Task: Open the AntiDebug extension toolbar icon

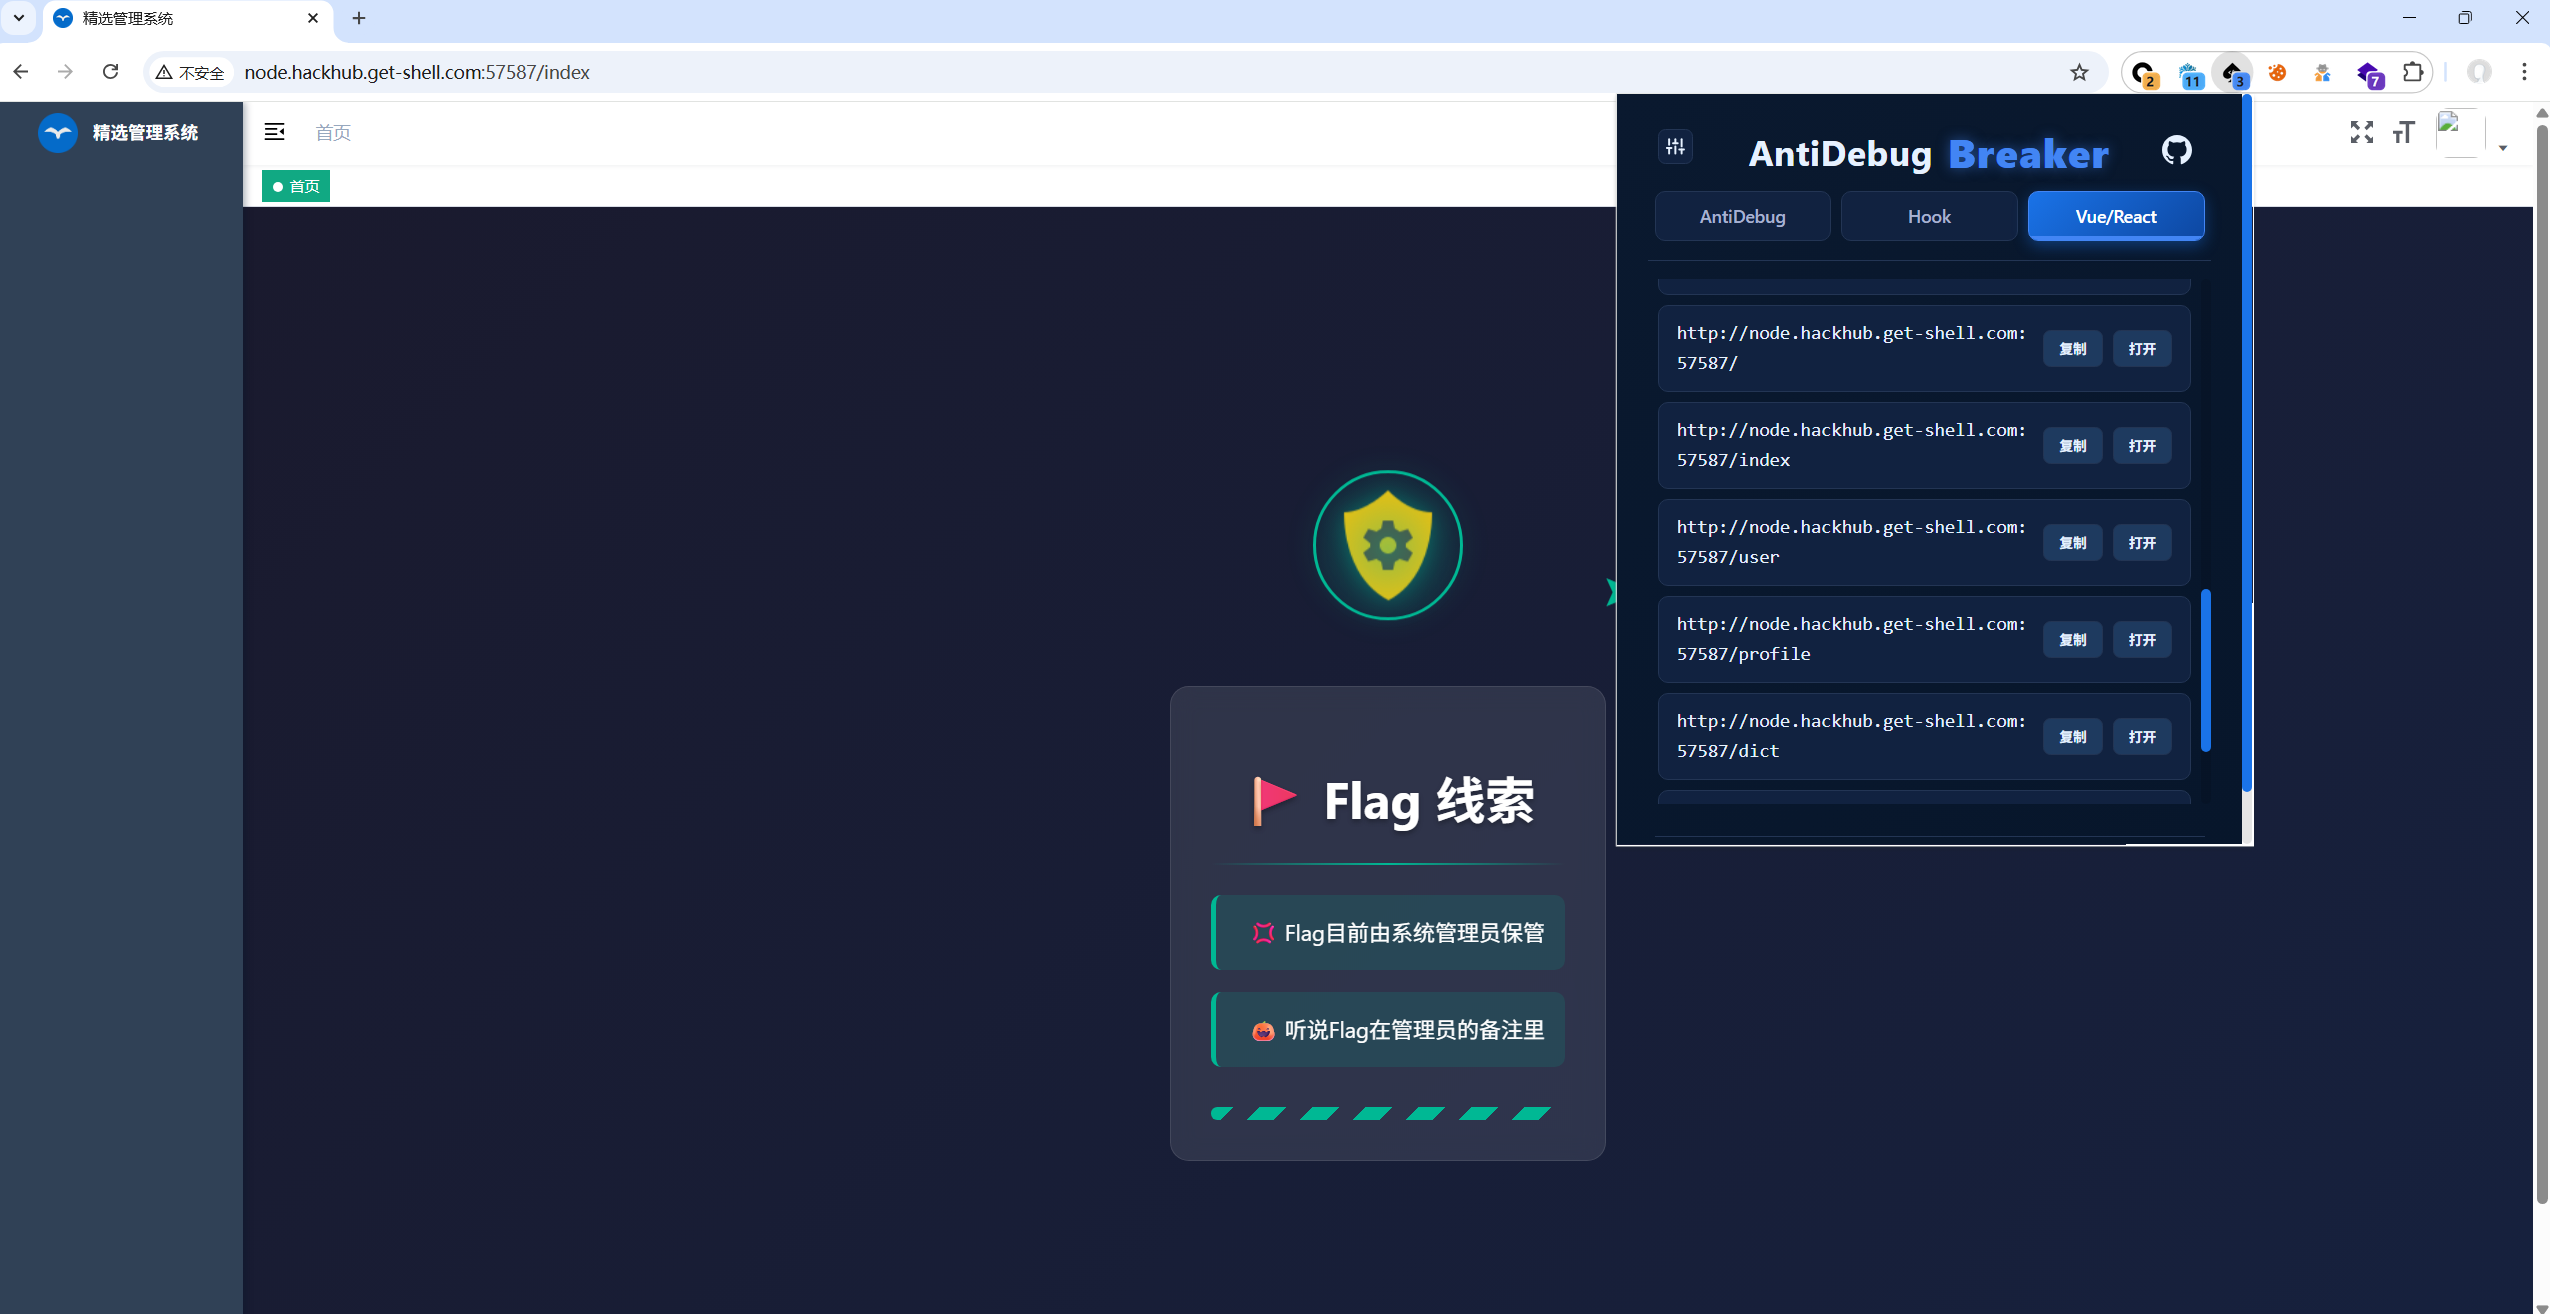Action: 2233,73
